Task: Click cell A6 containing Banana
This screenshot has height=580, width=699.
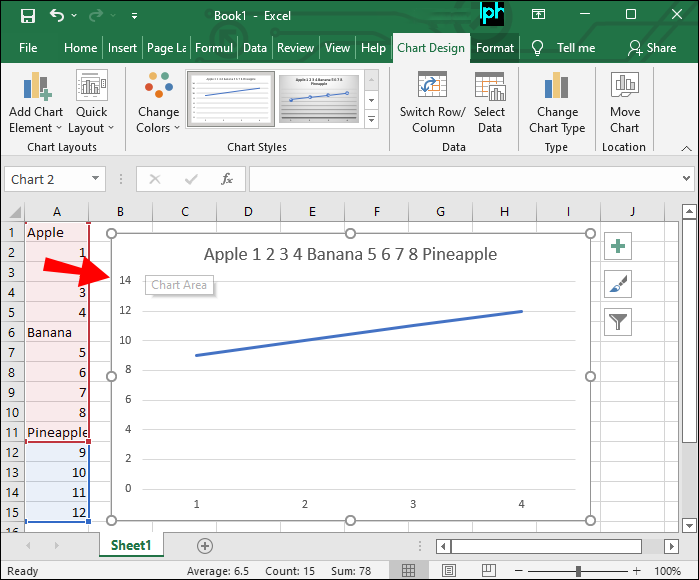Action: pos(57,333)
